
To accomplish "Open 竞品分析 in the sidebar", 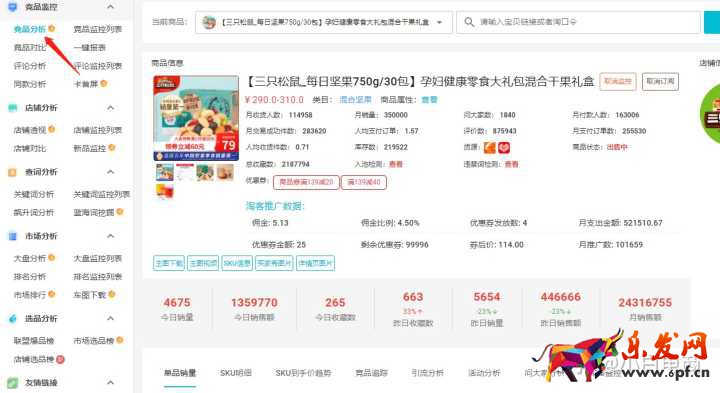I will [x=29, y=29].
